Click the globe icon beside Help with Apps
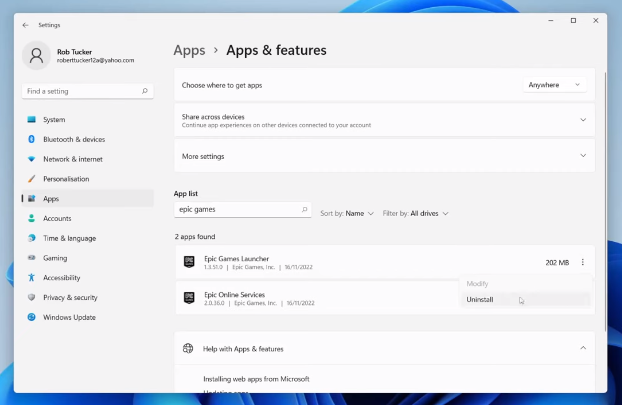The height and width of the screenshot is (405, 622). 188,349
